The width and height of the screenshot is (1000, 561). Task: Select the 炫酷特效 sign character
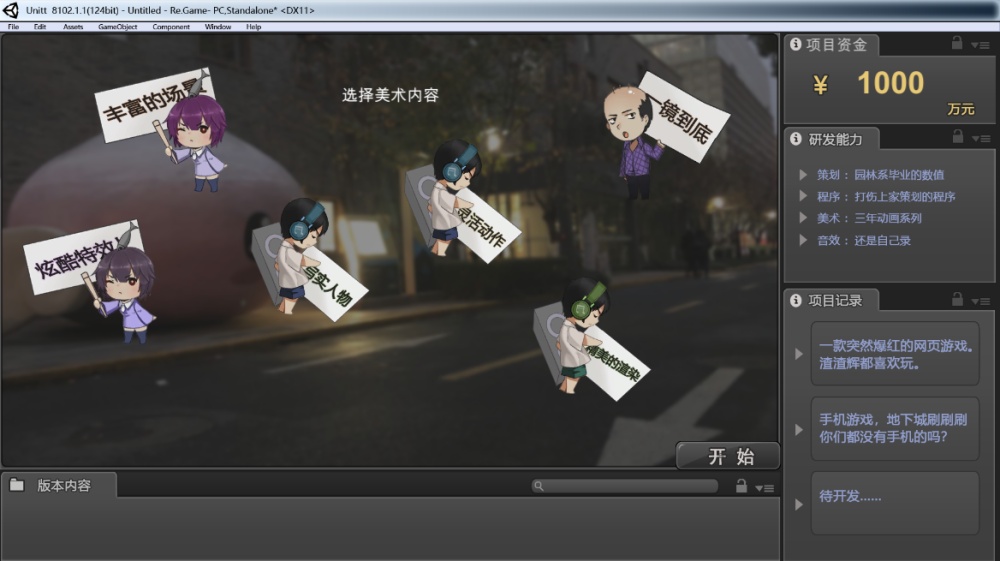click(92, 280)
